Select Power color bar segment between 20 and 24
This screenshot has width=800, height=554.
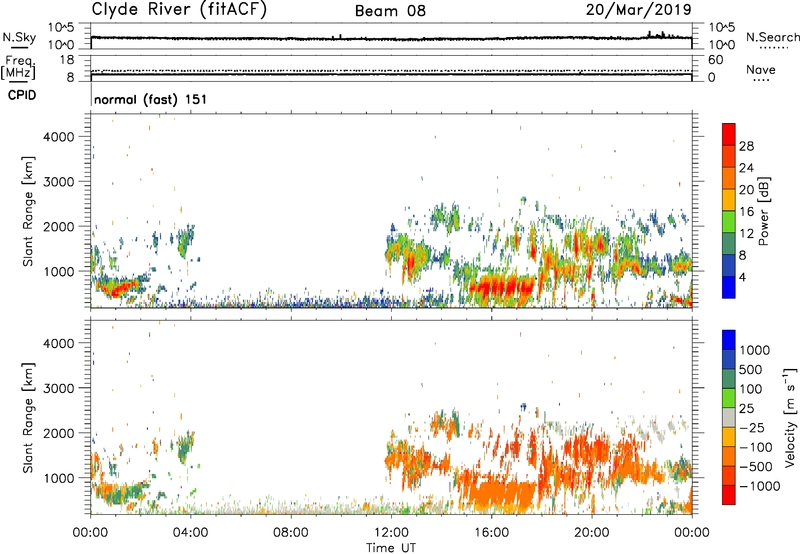coord(729,178)
